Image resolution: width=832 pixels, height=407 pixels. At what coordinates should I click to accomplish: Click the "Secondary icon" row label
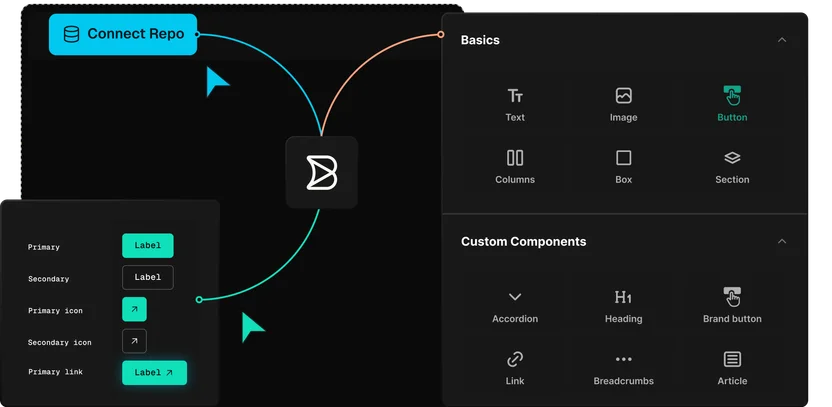59,343
